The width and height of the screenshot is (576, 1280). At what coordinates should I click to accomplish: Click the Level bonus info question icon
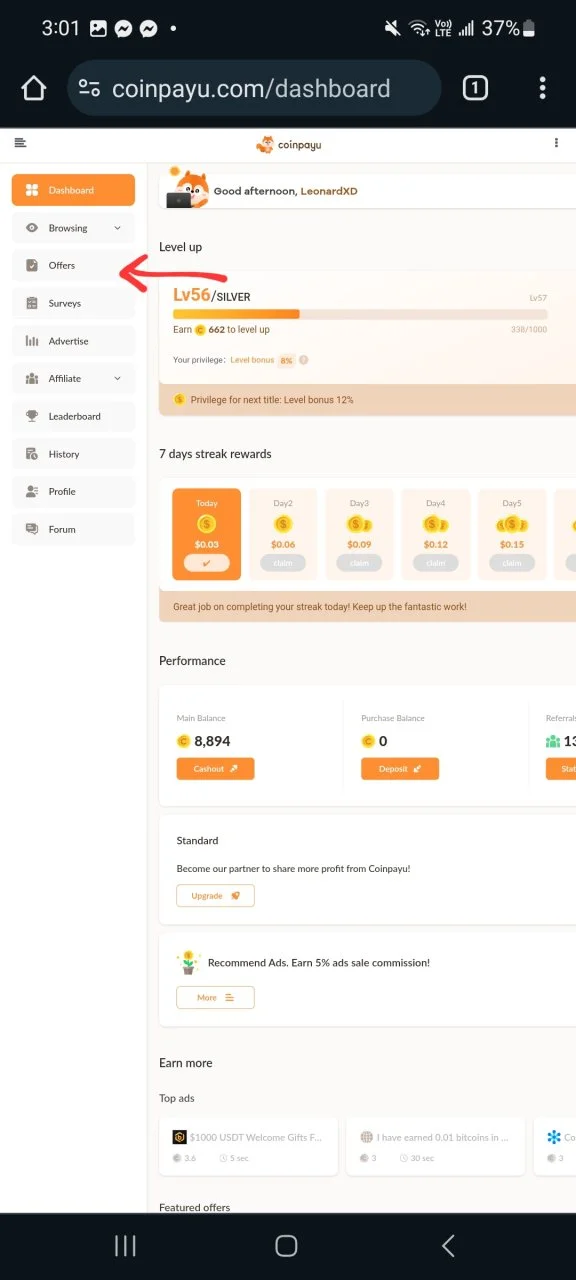click(303, 360)
